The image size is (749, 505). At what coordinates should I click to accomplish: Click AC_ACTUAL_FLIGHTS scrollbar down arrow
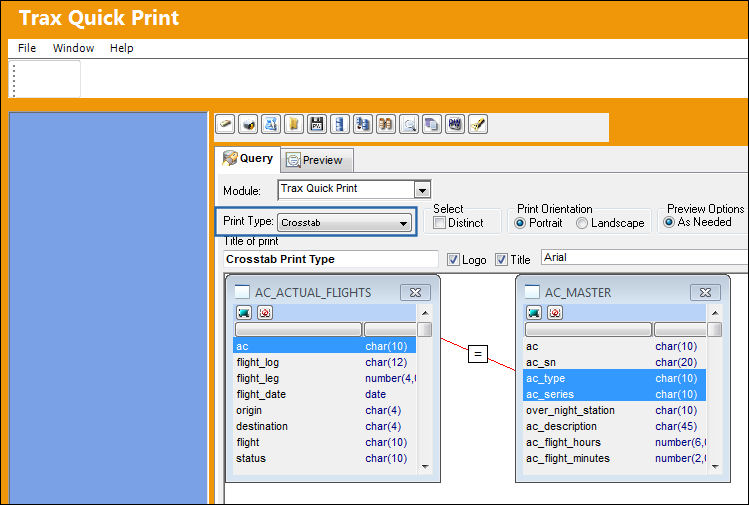pyautogui.click(x=425, y=467)
